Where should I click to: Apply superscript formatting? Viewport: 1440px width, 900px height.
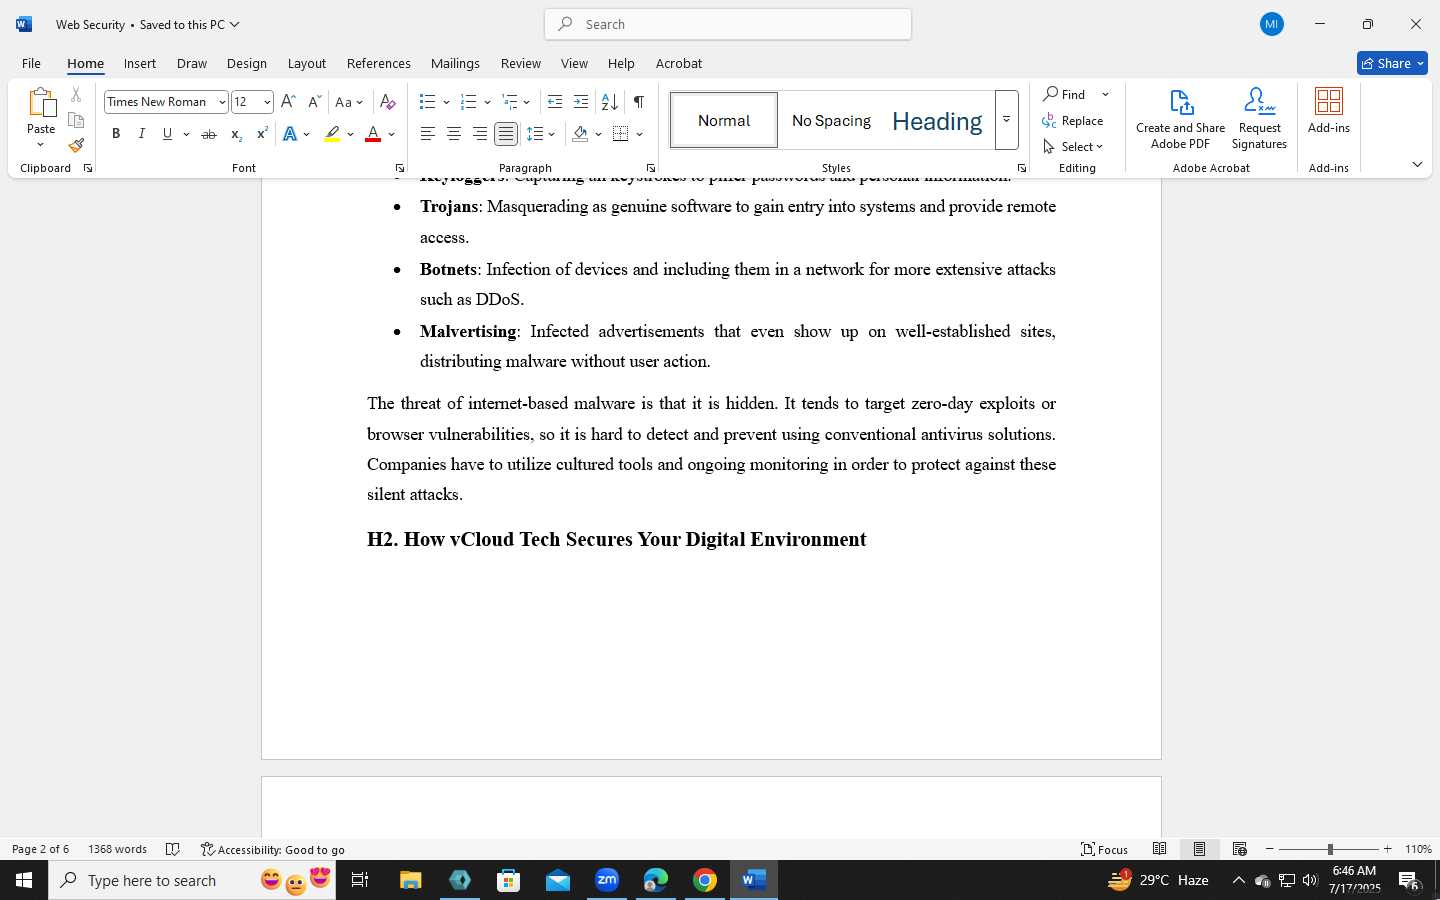(x=262, y=134)
